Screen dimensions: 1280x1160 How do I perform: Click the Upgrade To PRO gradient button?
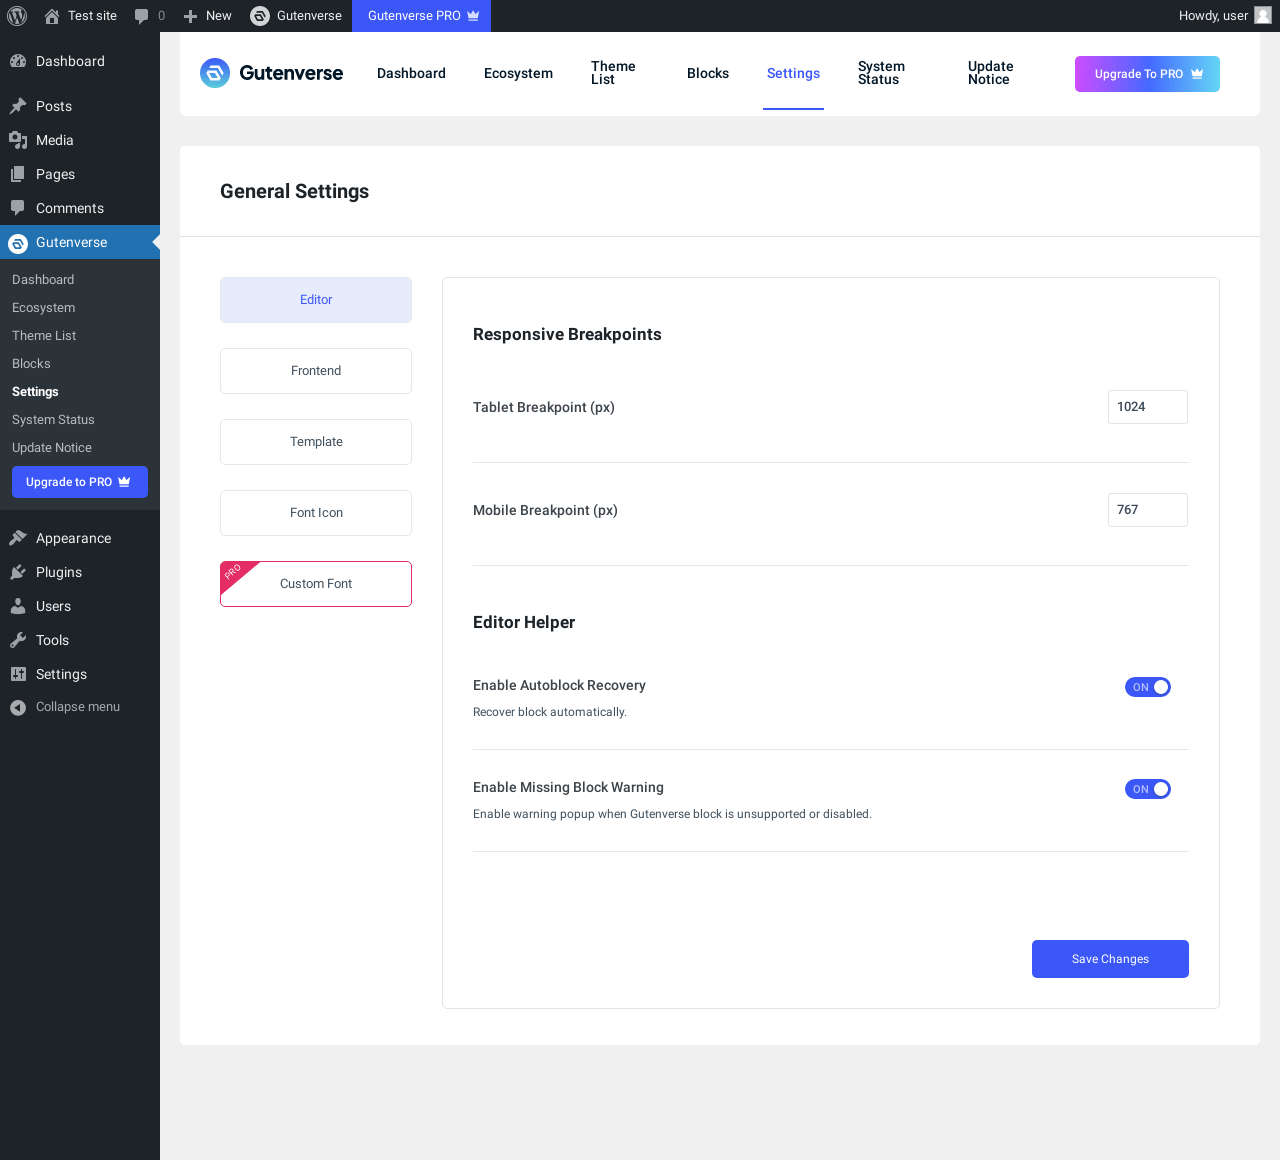1147,74
